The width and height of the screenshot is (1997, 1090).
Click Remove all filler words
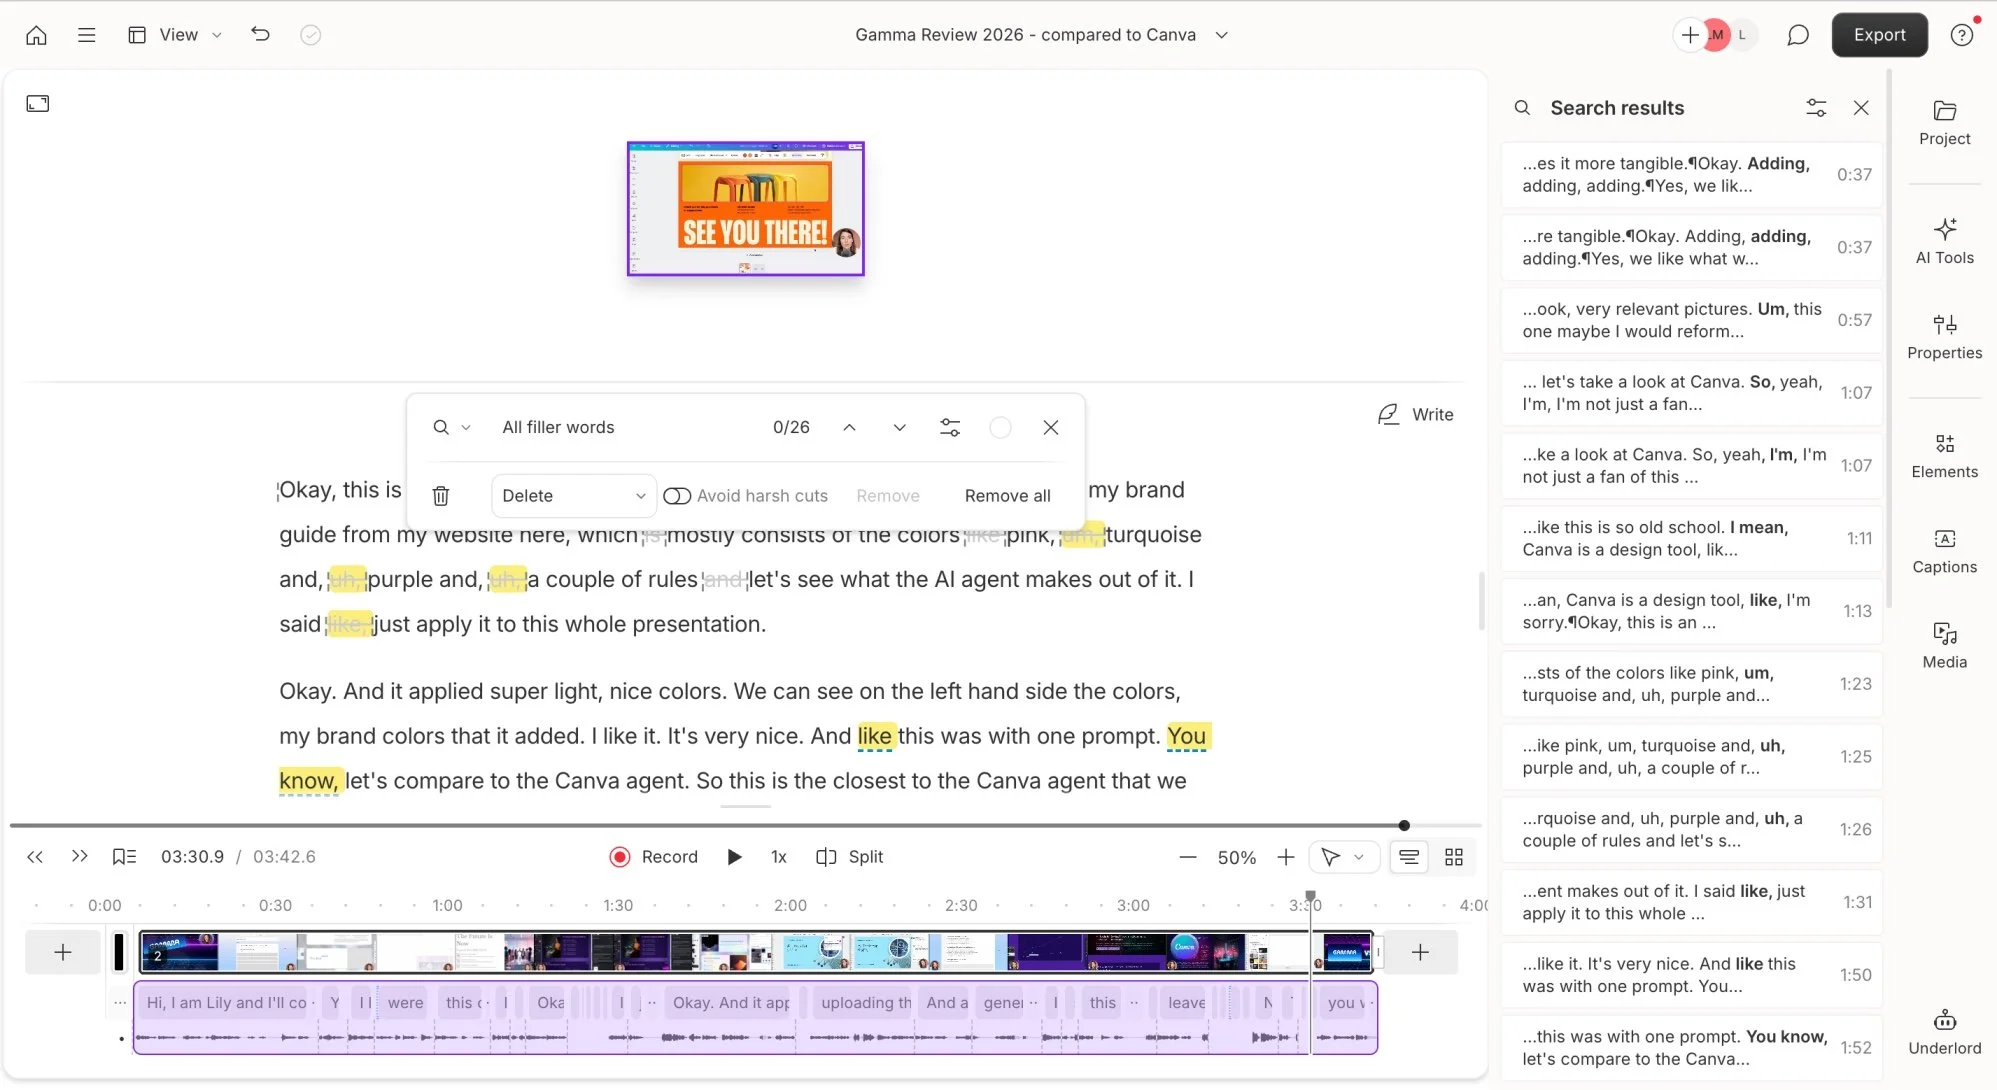(x=1007, y=496)
